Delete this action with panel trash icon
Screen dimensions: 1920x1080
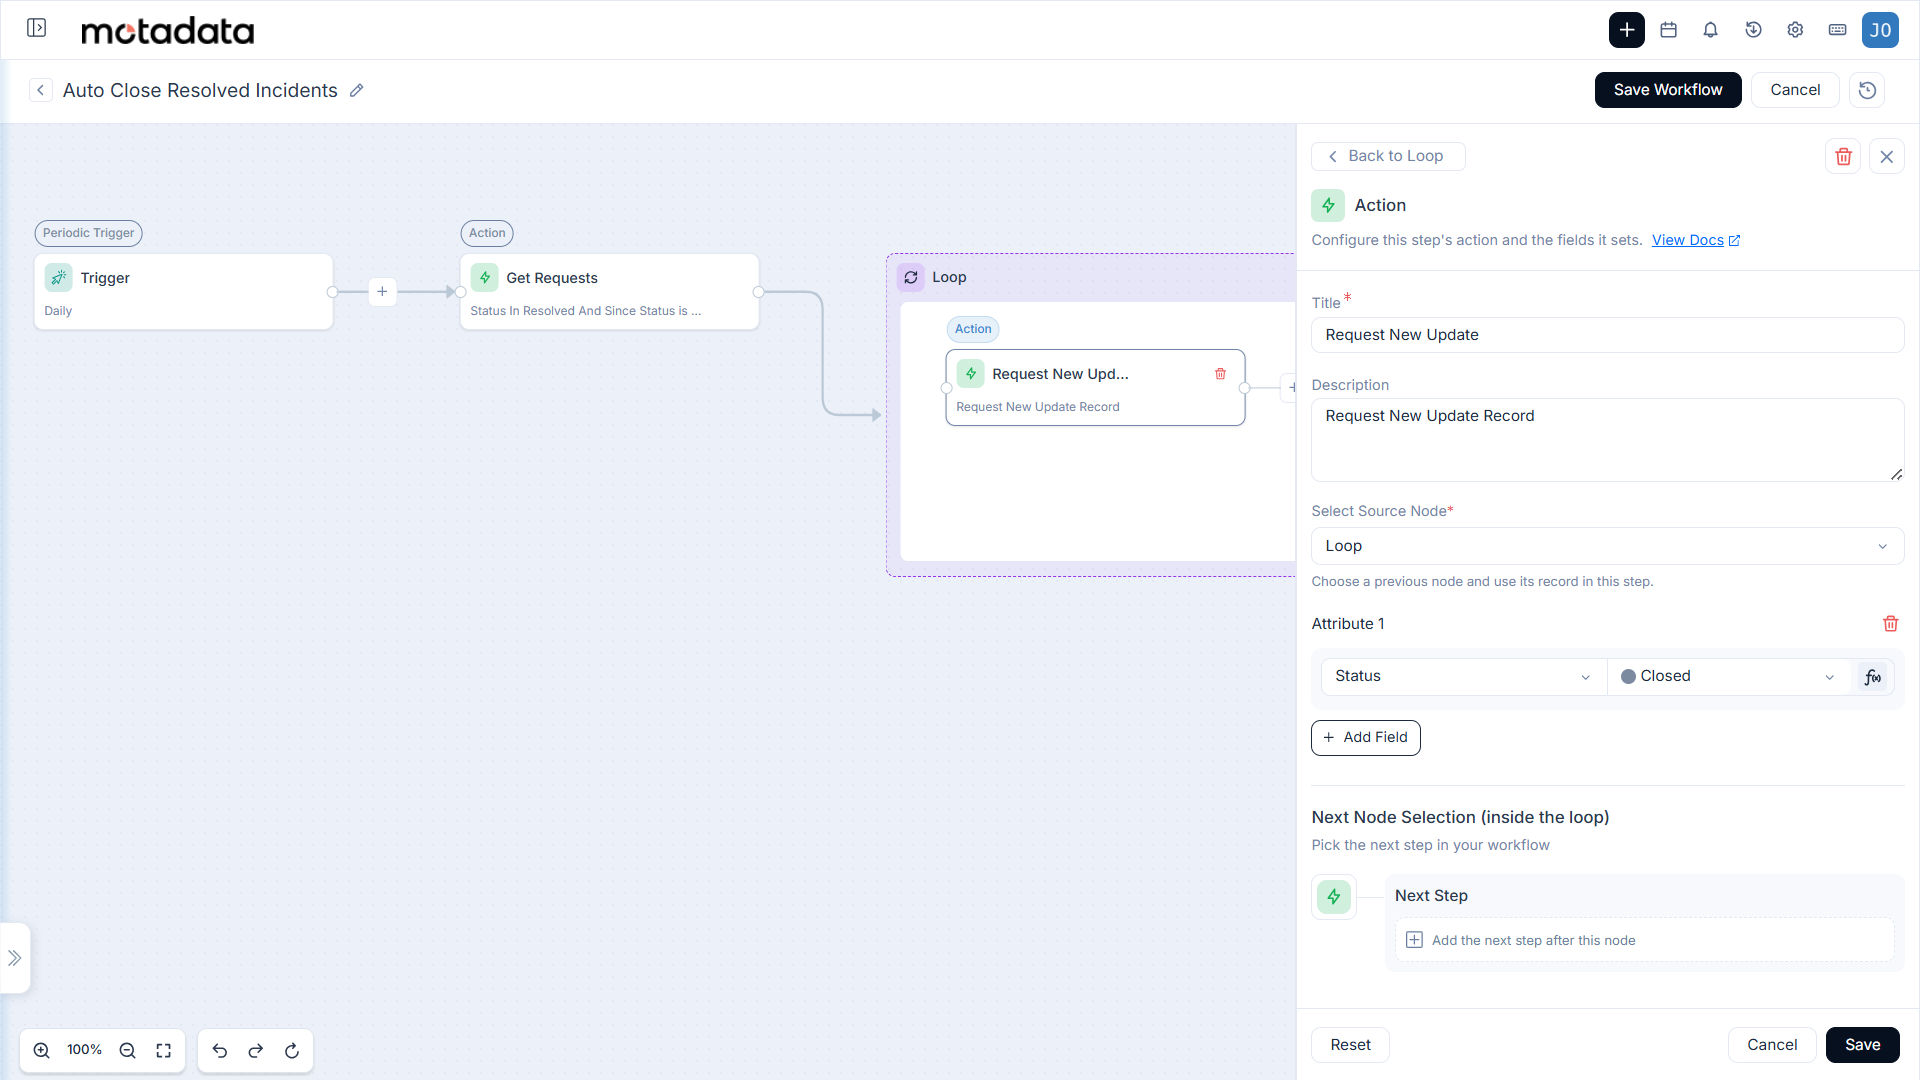pyautogui.click(x=1843, y=156)
